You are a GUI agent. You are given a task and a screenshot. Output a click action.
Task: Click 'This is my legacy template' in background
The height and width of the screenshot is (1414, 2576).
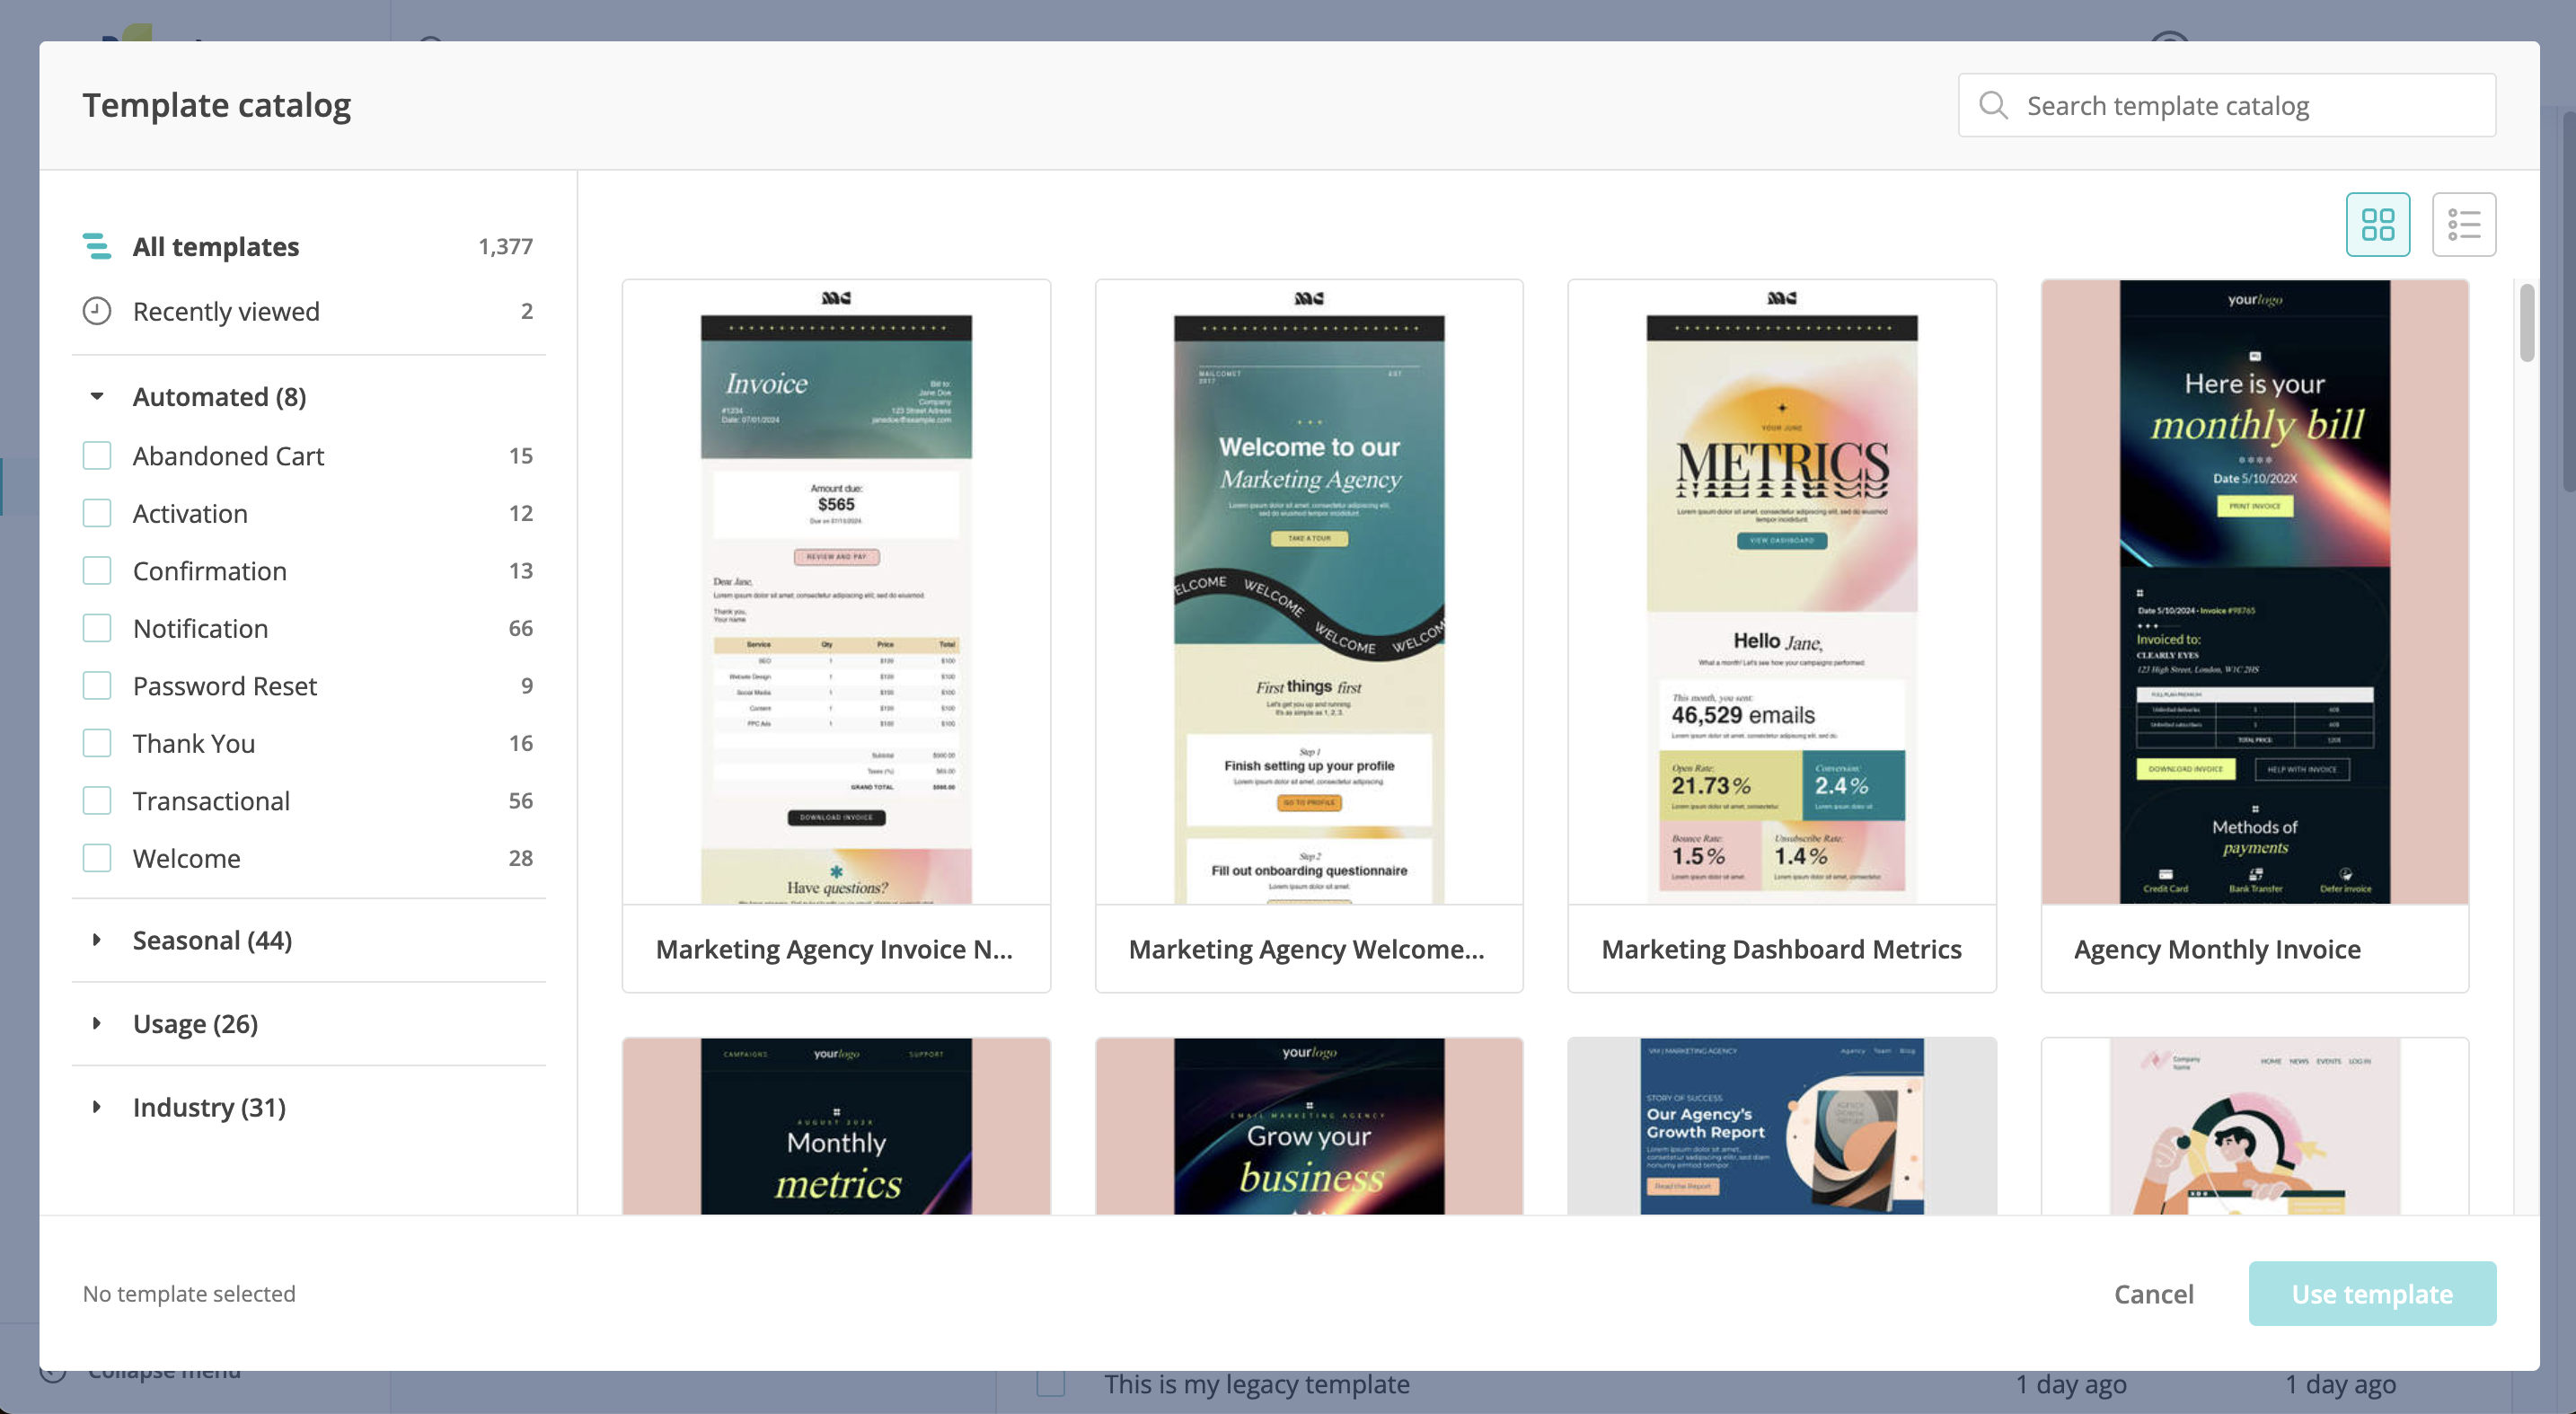point(1256,1384)
